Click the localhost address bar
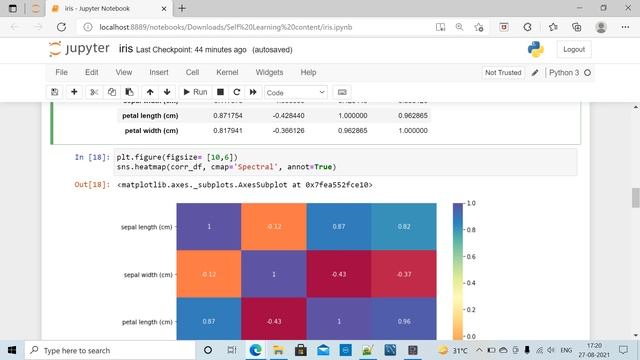Image resolution: width=640 pixels, height=360 pixels. click(x=225, y=27)
